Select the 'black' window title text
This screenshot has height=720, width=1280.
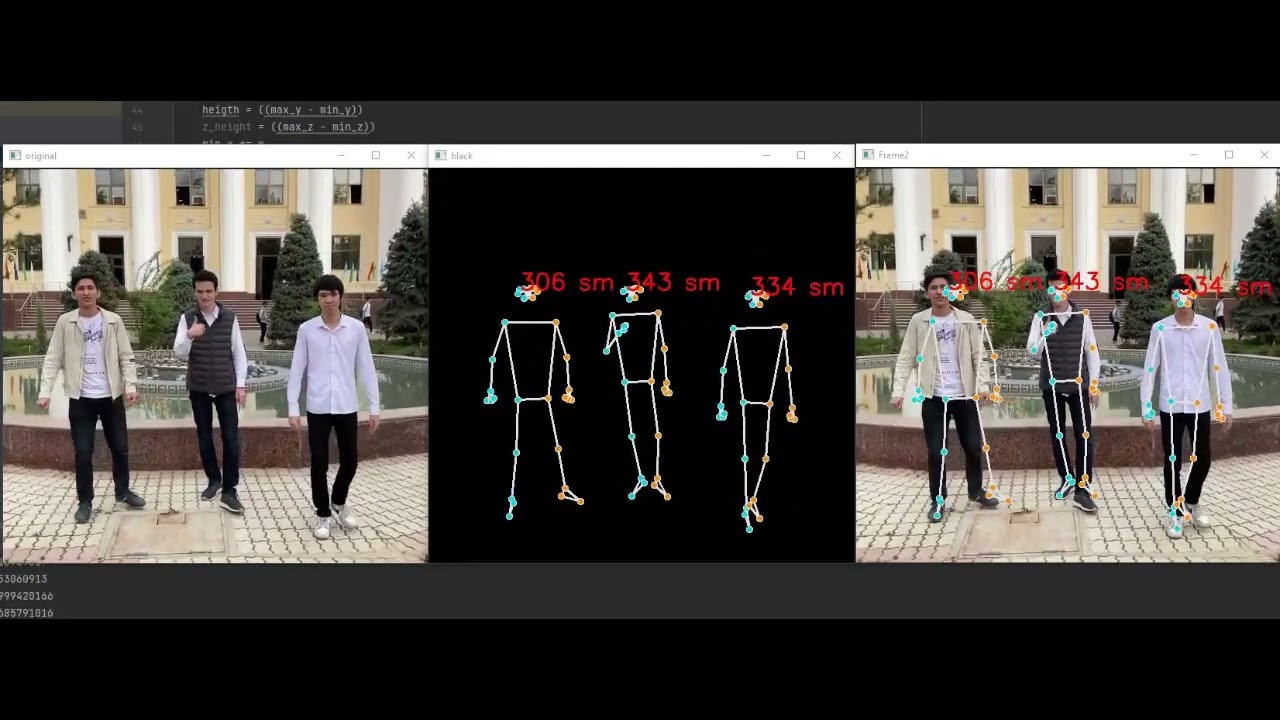pos(462,156)
